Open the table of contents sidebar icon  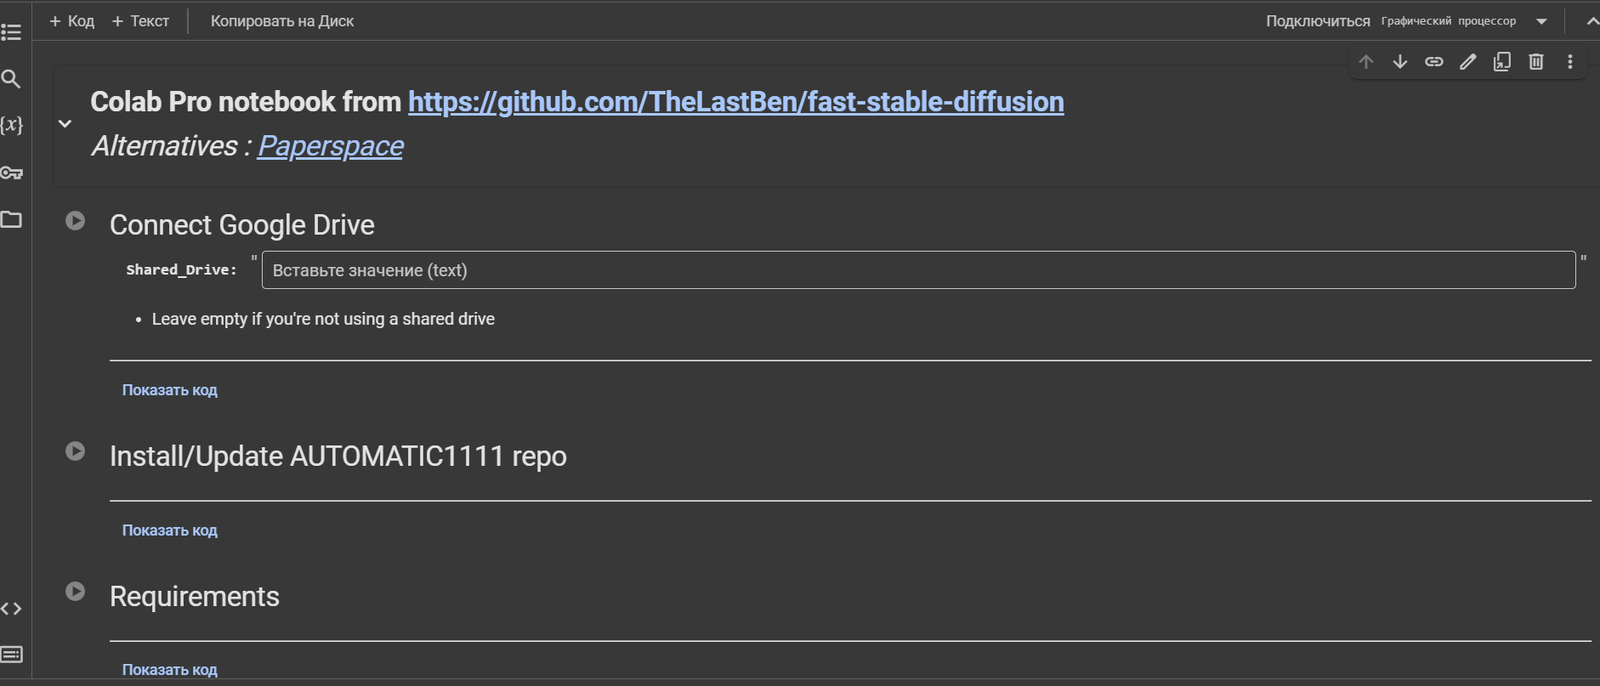click(x=11, y=33)
